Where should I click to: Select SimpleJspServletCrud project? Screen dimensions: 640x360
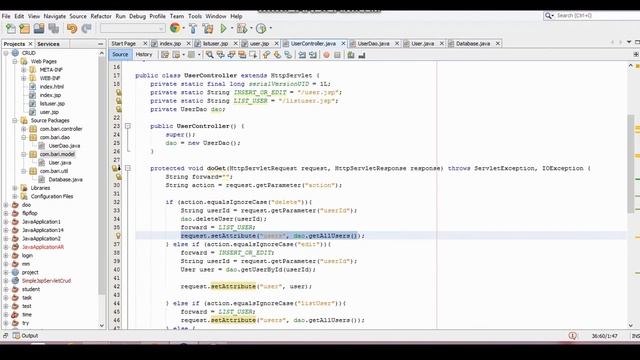[x=46, y=281]
